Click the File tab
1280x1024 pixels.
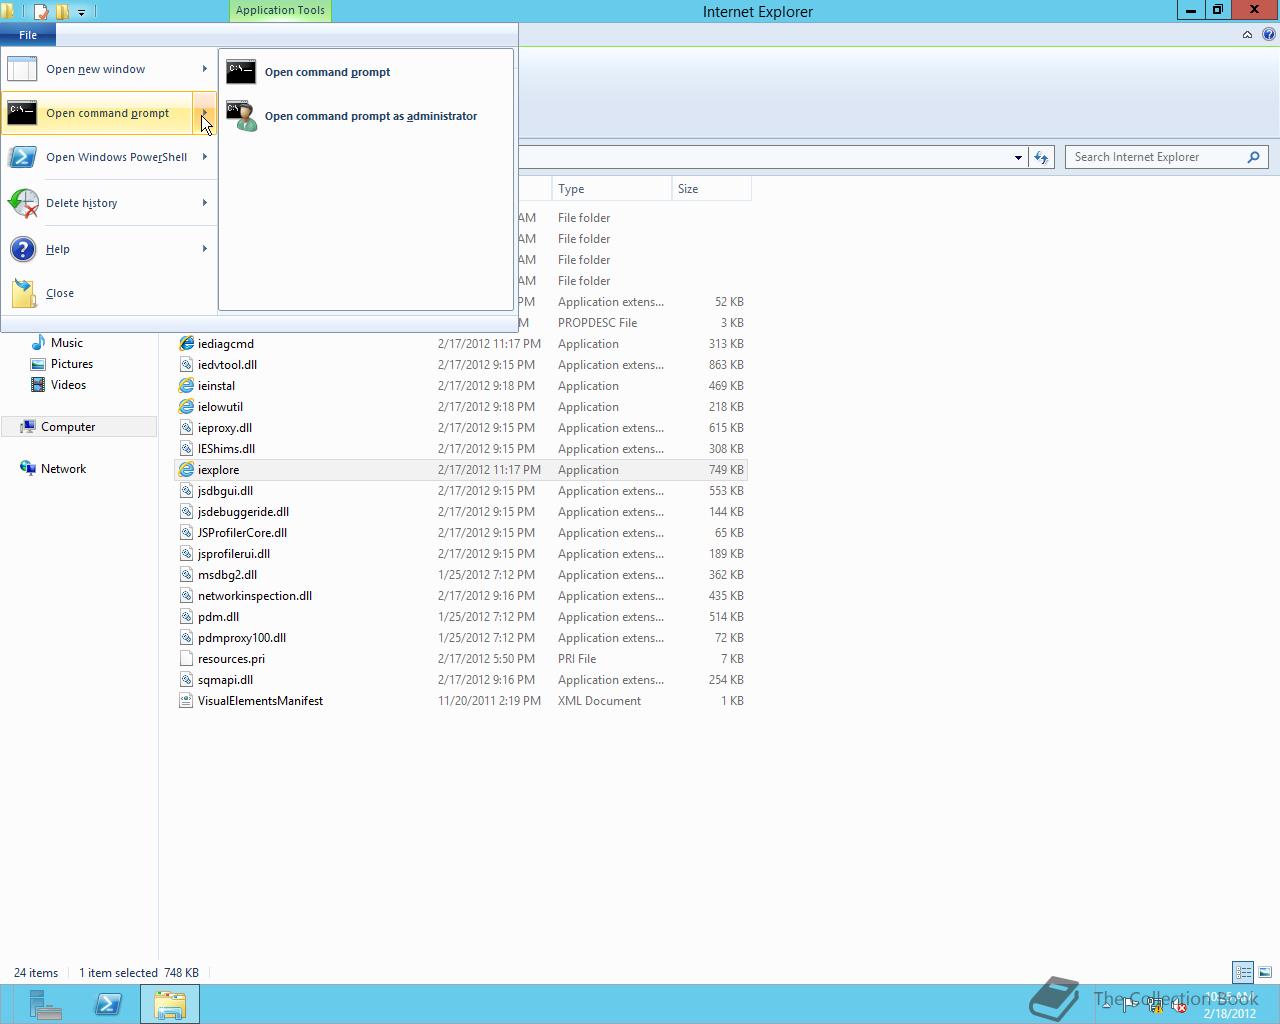click(x=28, y=35)
